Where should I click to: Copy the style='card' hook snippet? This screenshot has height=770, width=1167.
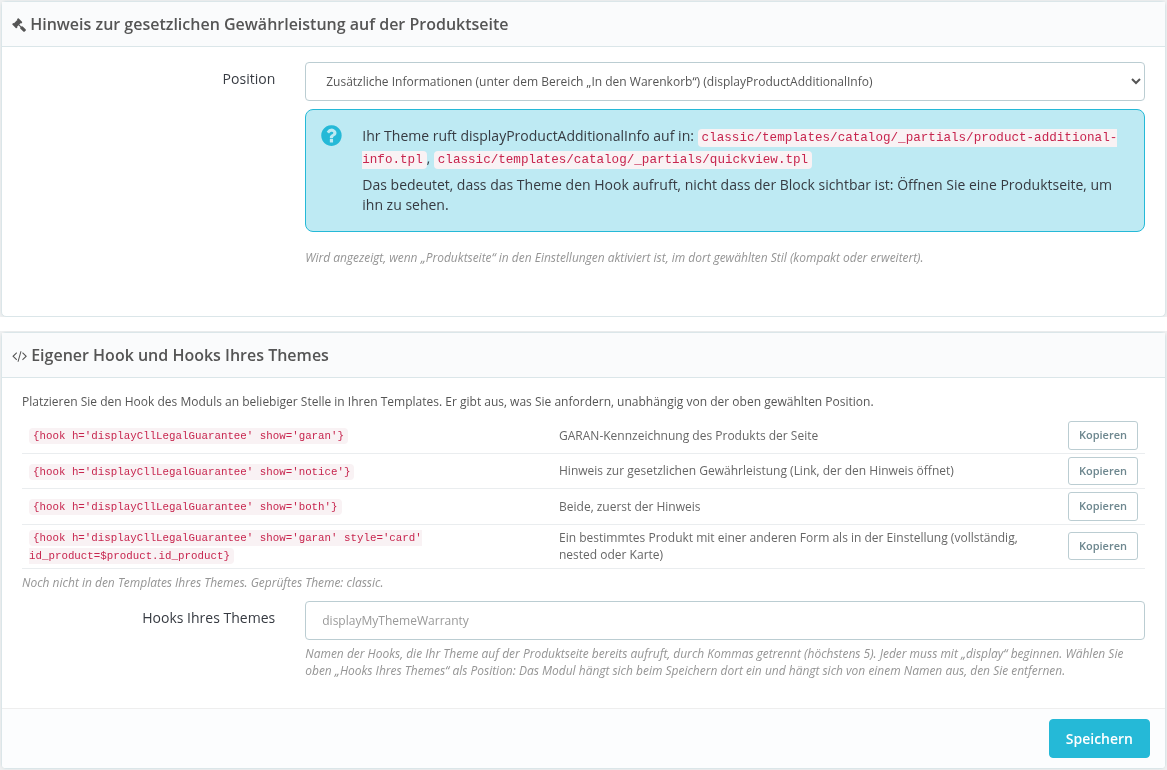[x=1102, y=546]
